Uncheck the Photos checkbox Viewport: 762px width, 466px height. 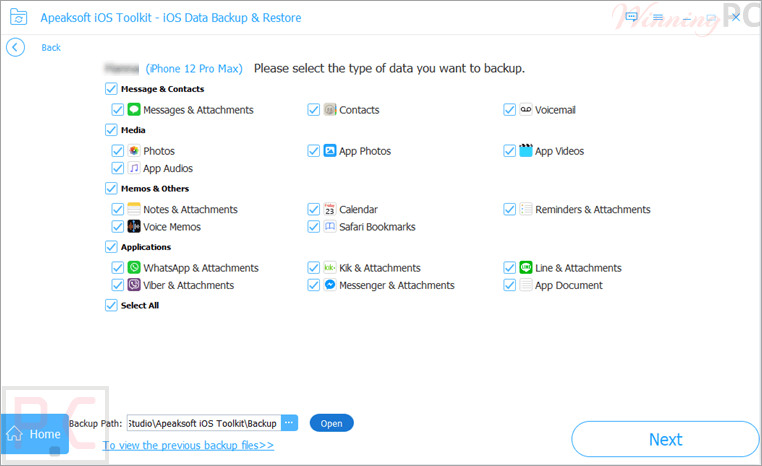(117, 151)
